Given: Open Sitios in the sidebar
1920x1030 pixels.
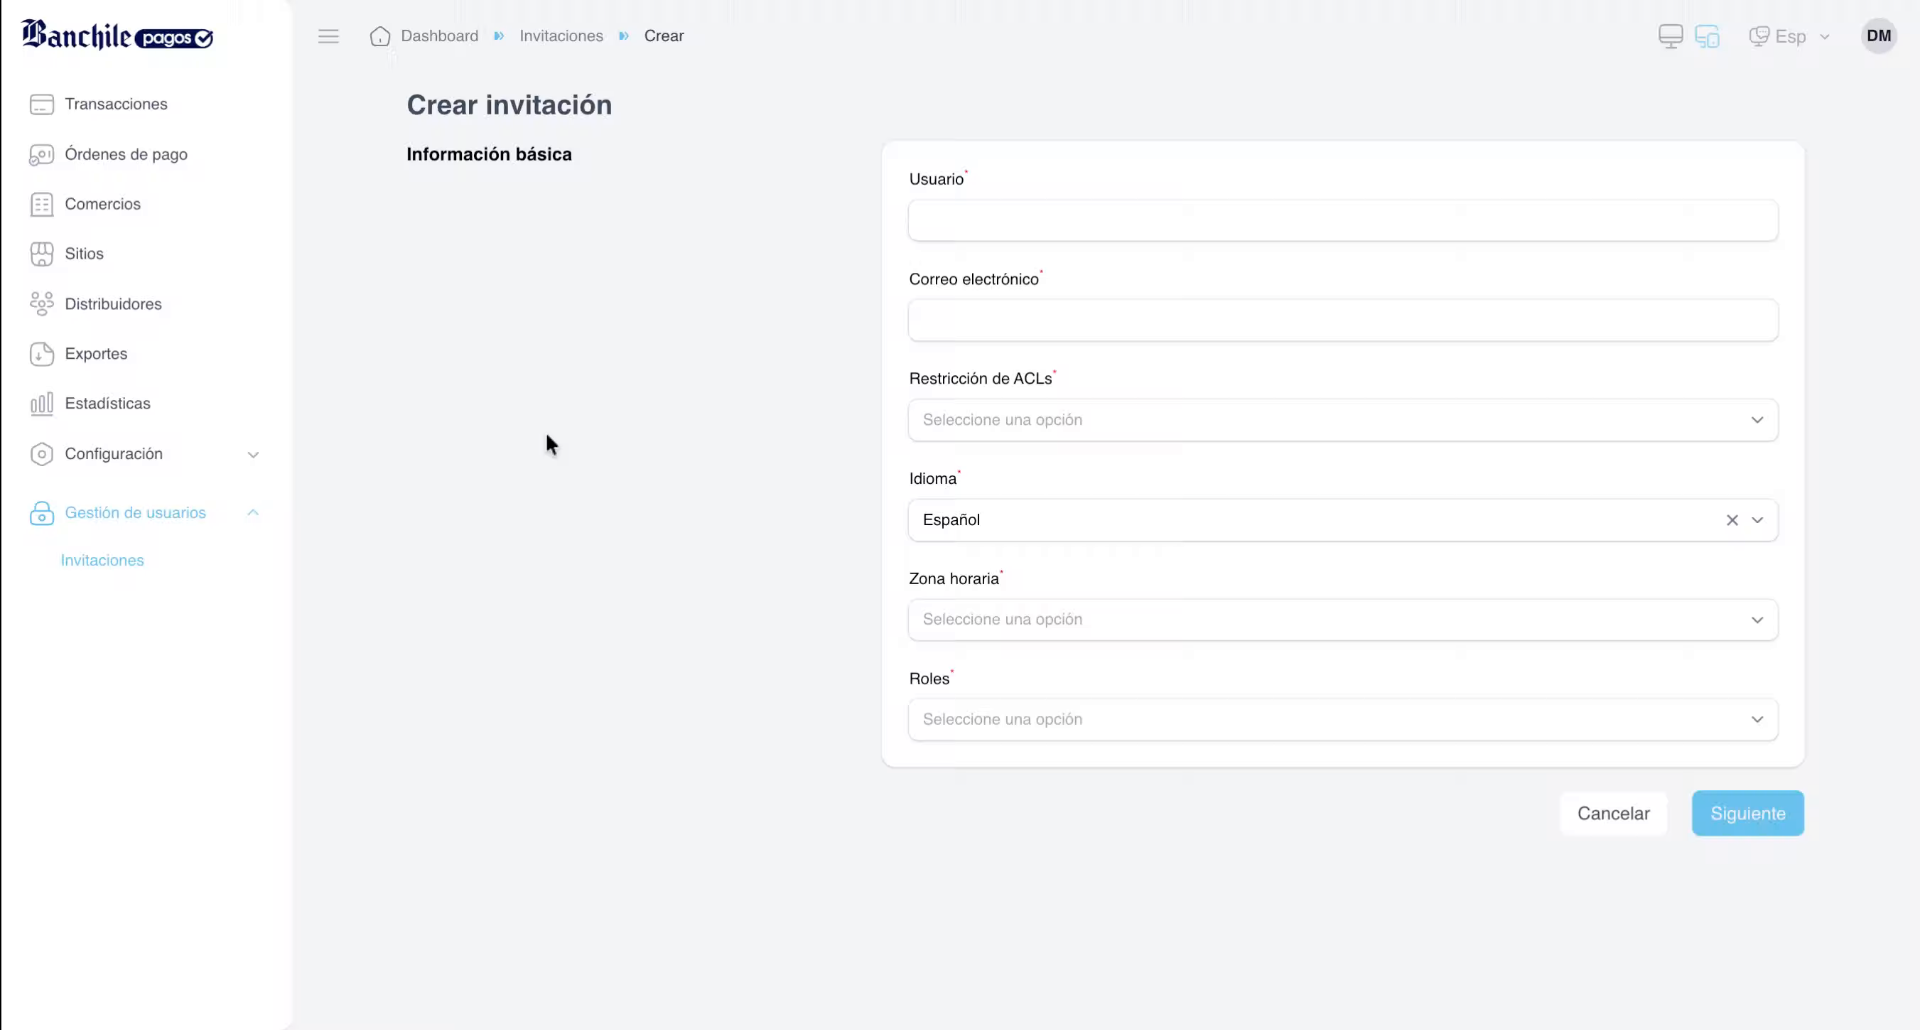Looking at the screenshot, I should point(84,254).
